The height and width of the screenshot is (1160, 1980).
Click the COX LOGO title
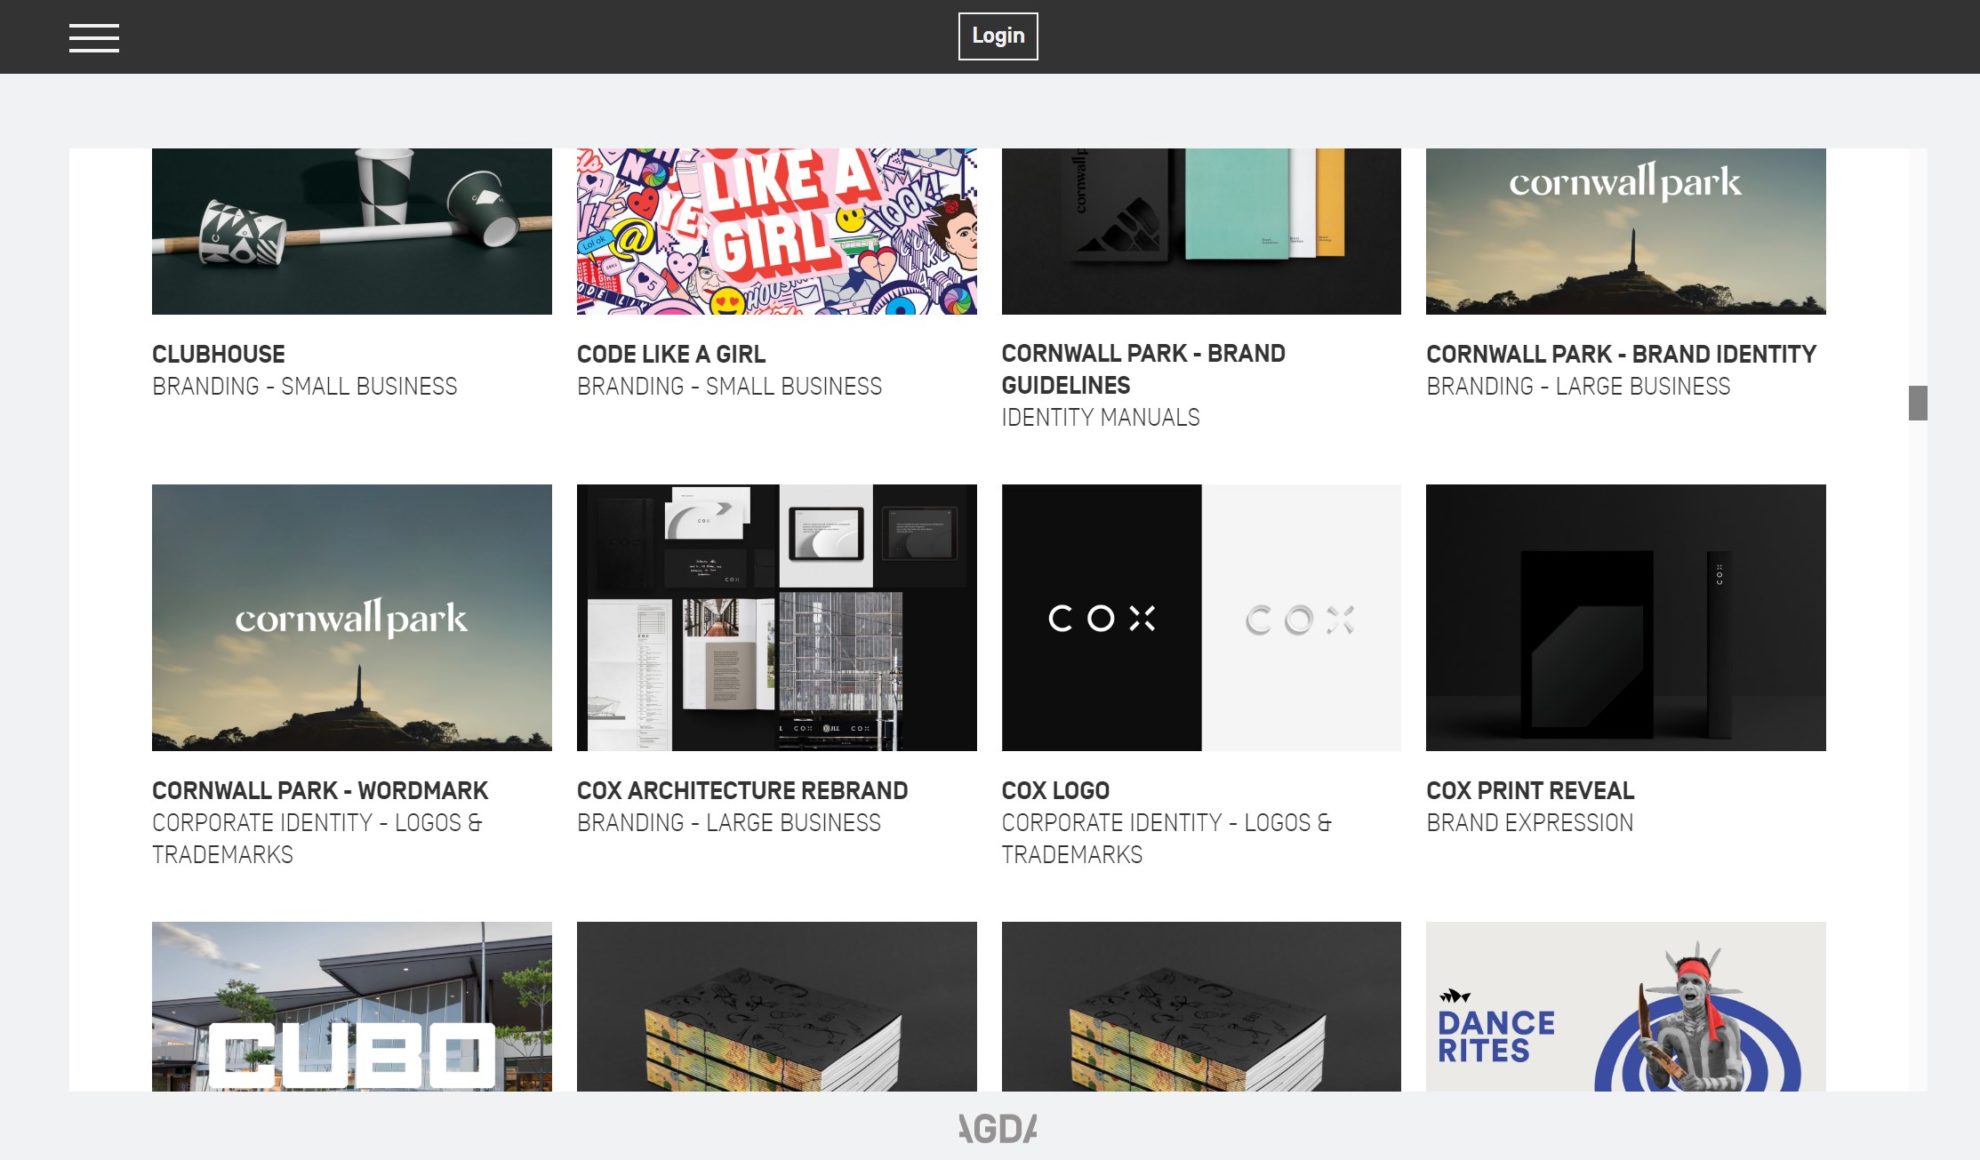[1055, 790]
